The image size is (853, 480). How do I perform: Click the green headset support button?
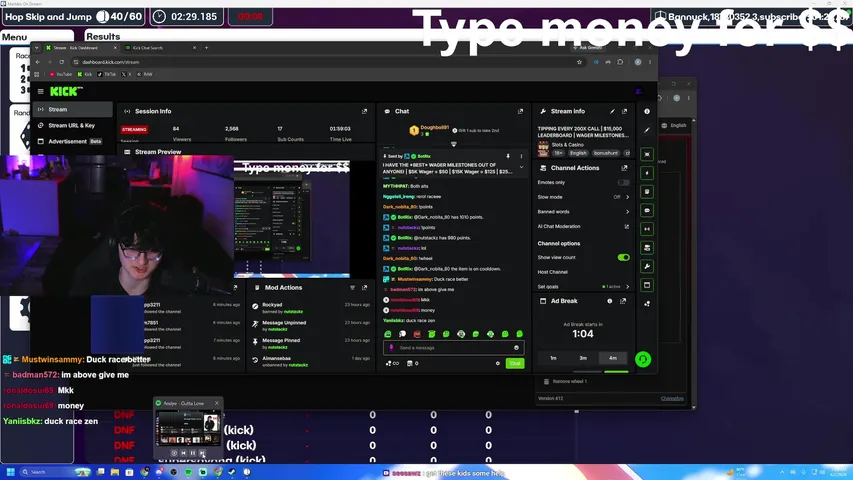coord(643,359)
